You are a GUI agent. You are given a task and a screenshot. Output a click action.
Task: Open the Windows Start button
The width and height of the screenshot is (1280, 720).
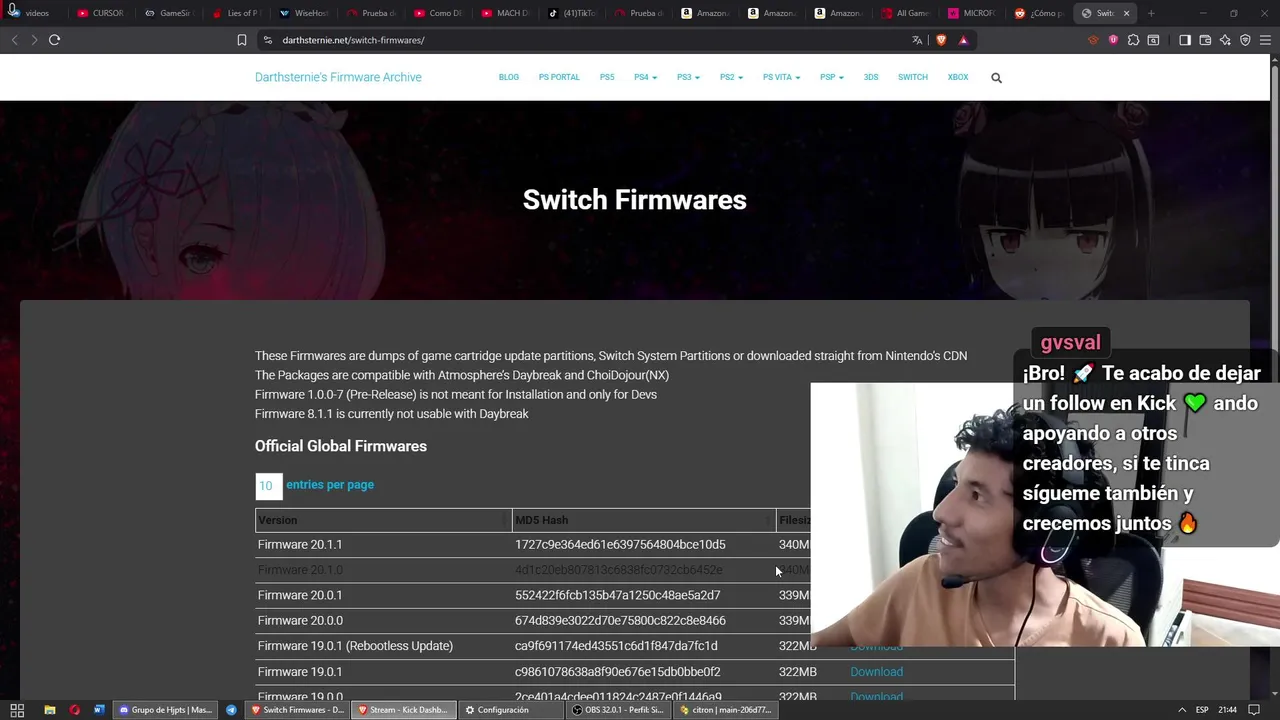(x=17, y=710)
